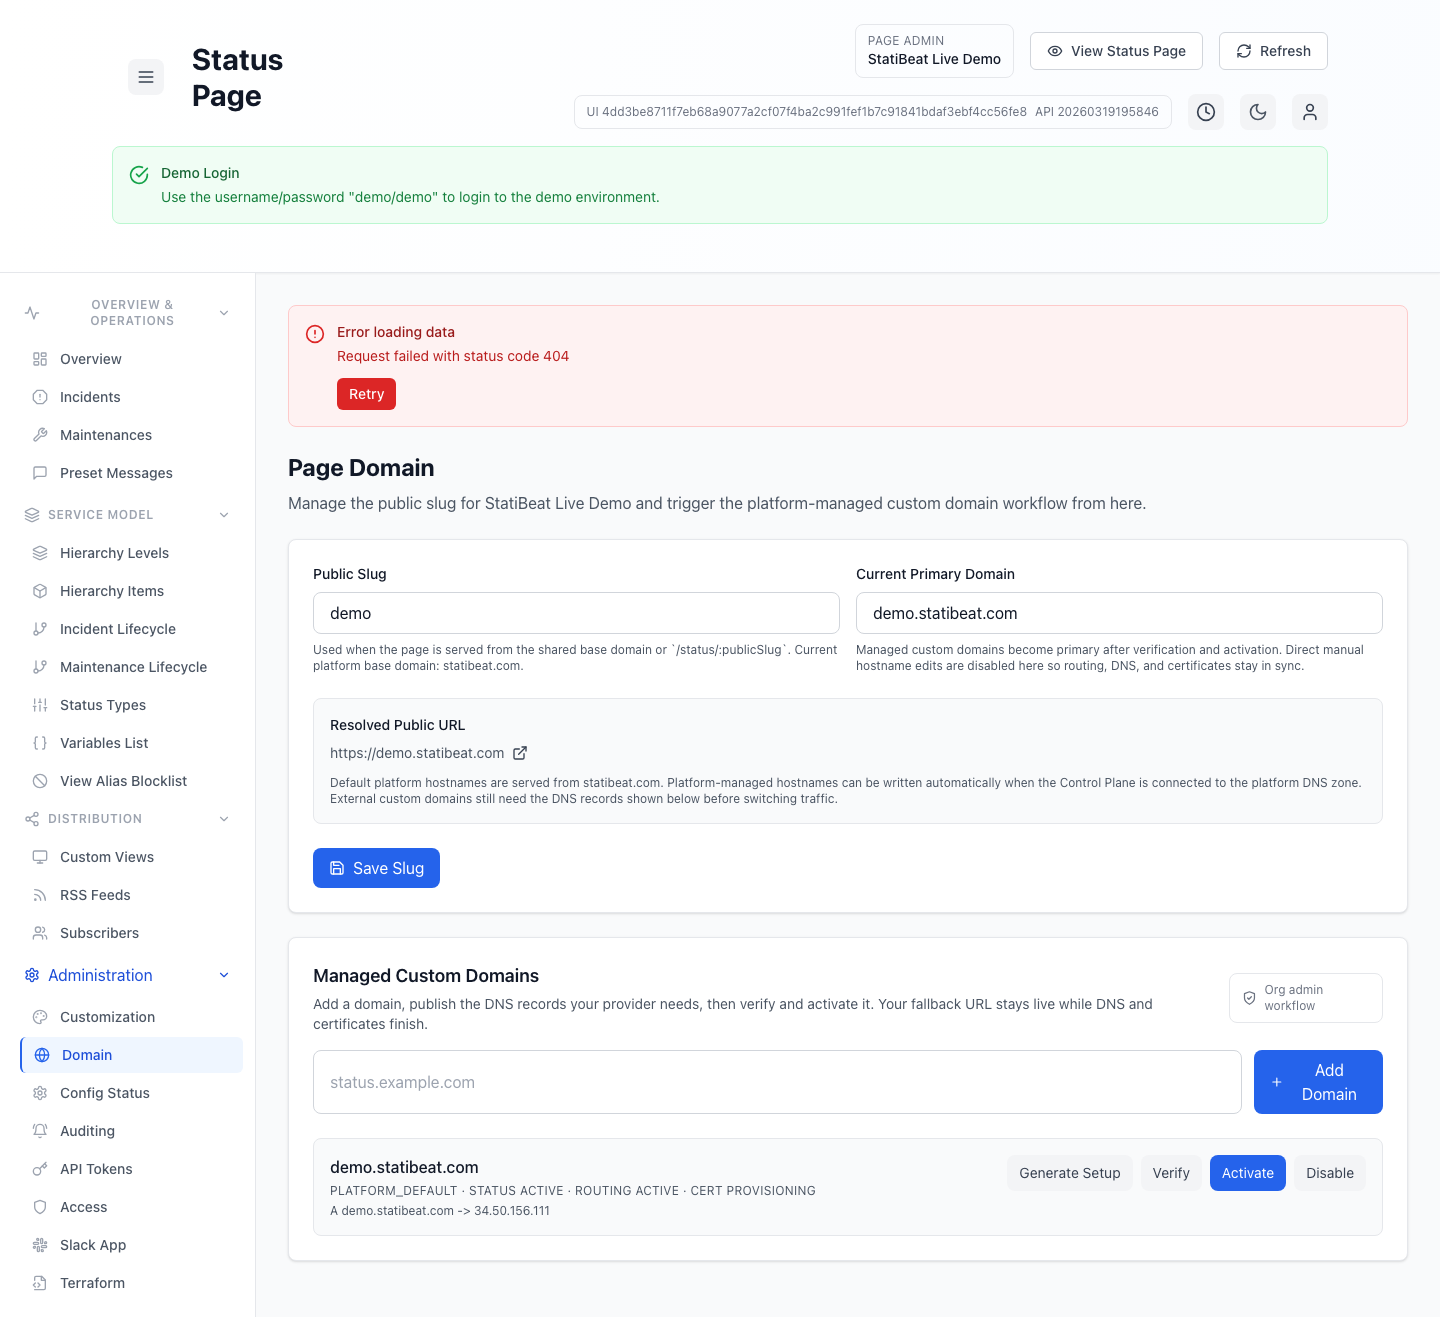Screen dimensions: 1440x1317
Task: Click View Status Page
Action: coord(1116,51)
